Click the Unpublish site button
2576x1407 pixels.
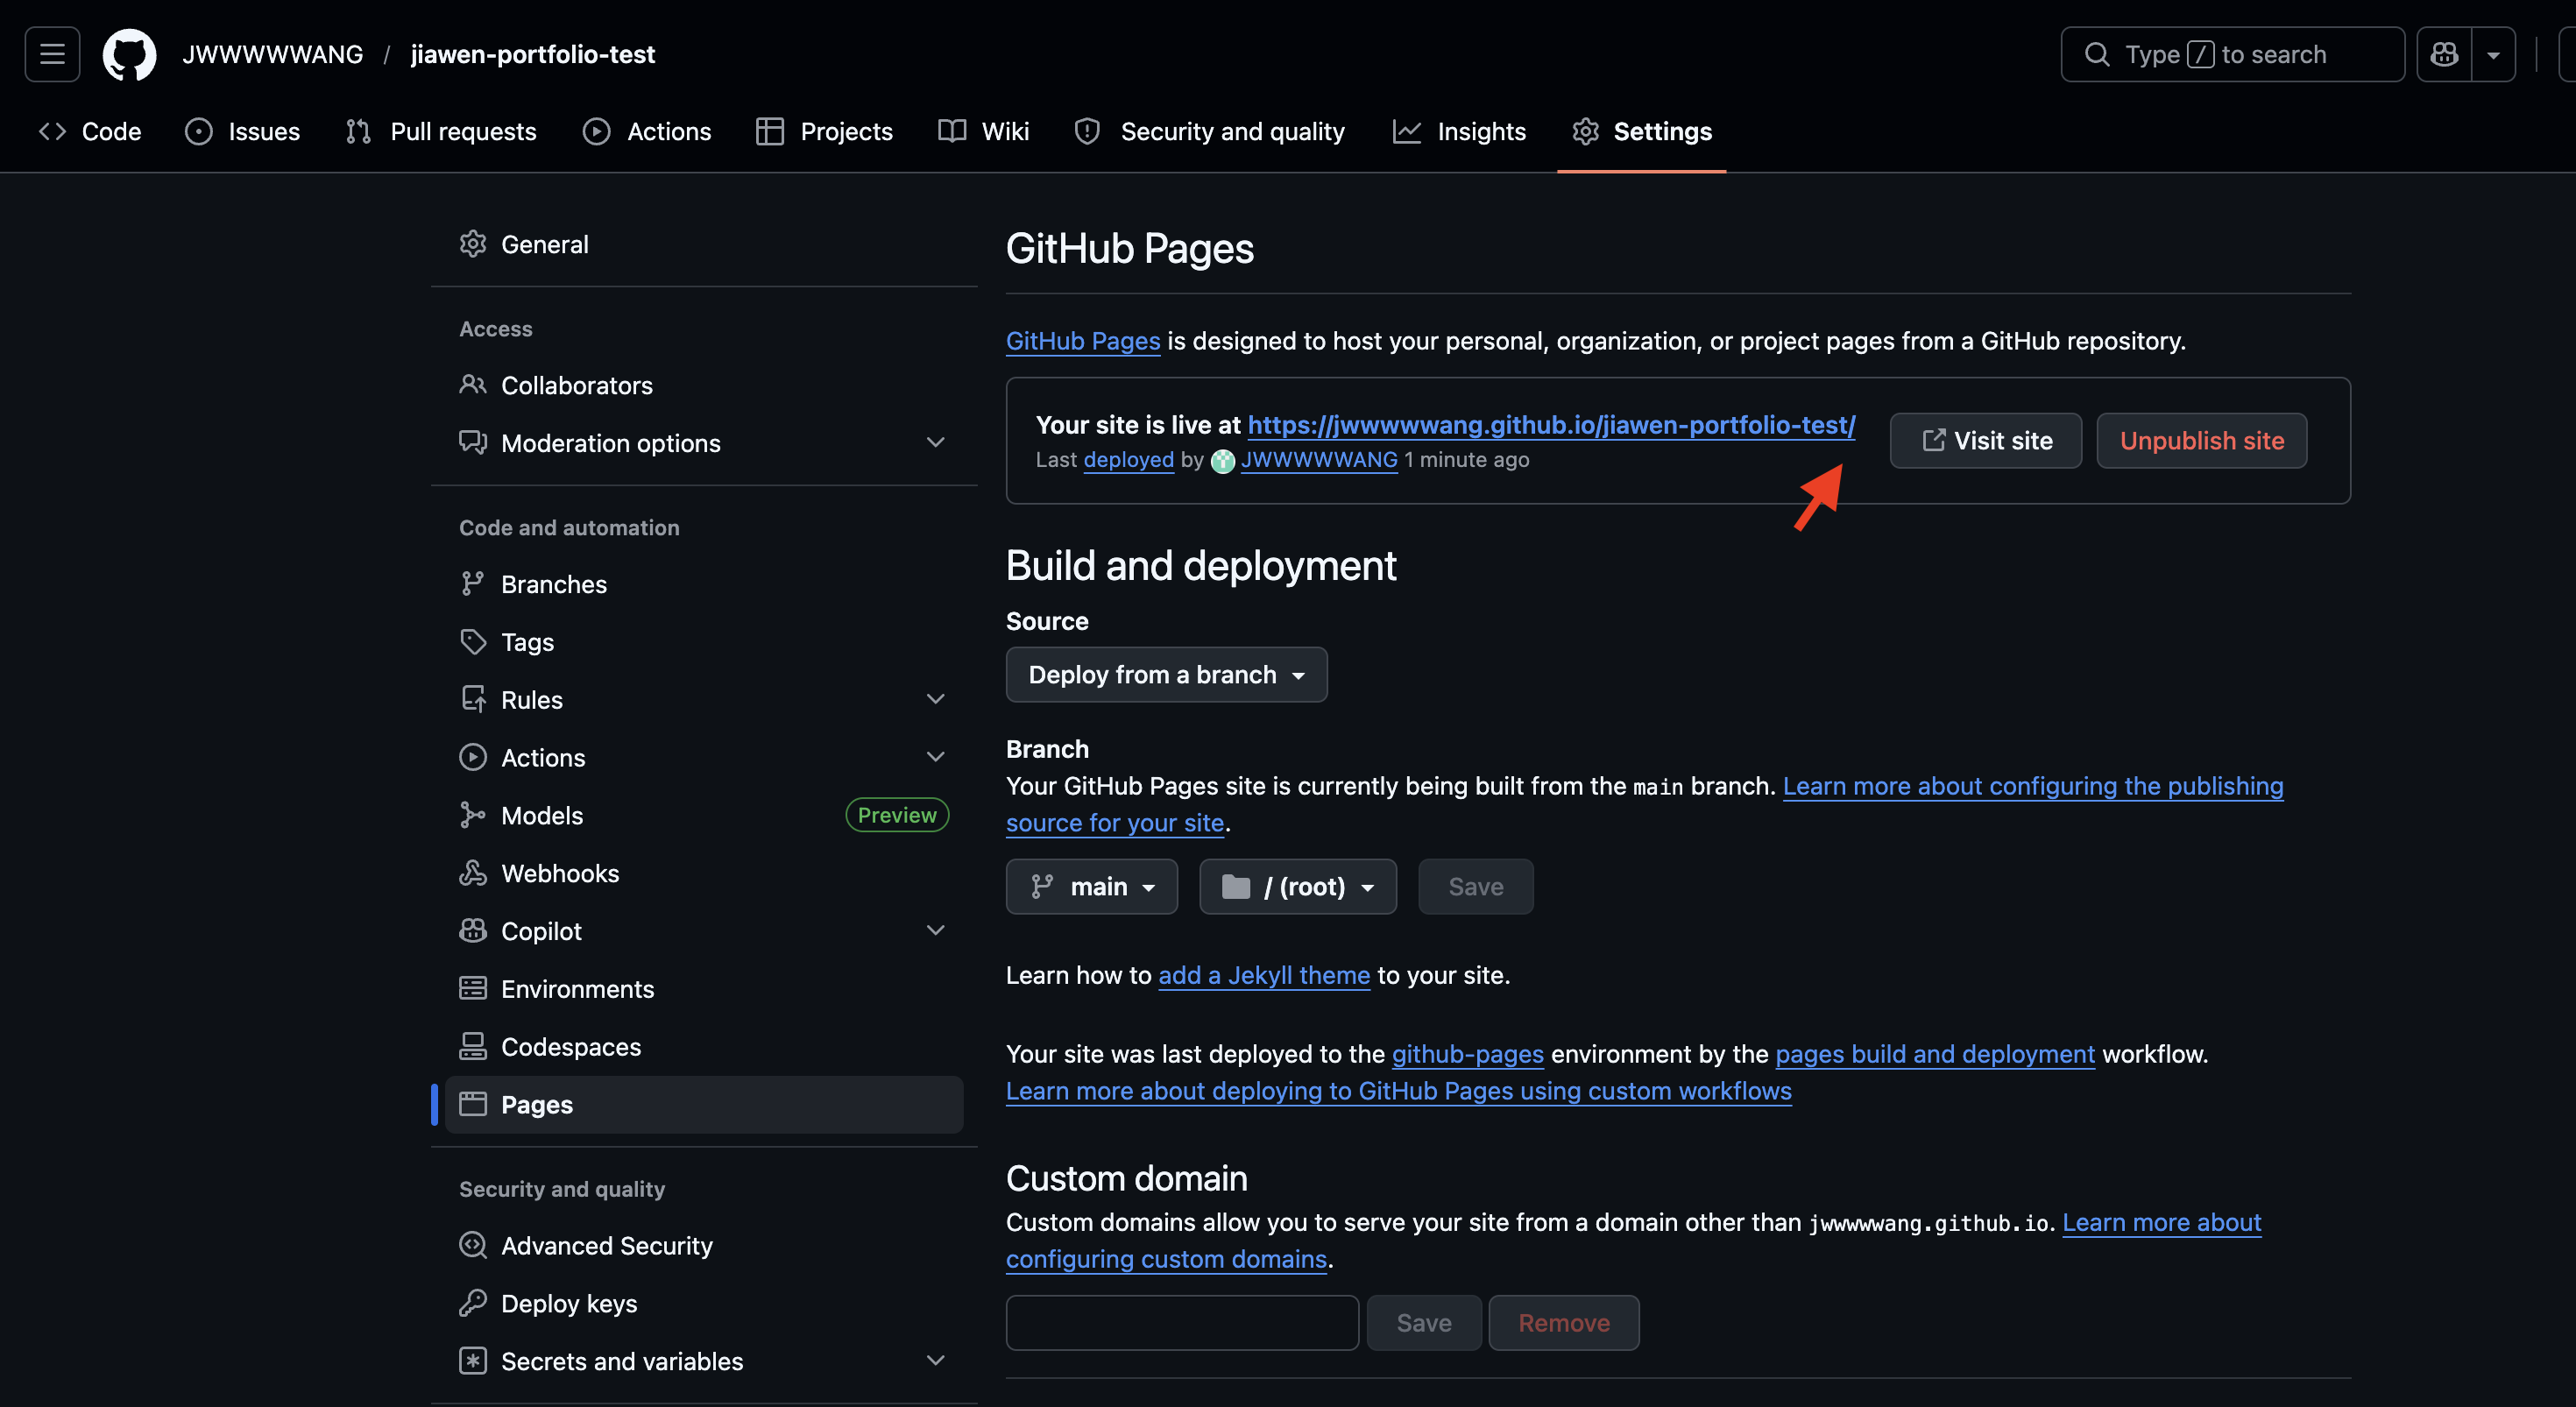pyautogui.click(x=2201, y=440)
